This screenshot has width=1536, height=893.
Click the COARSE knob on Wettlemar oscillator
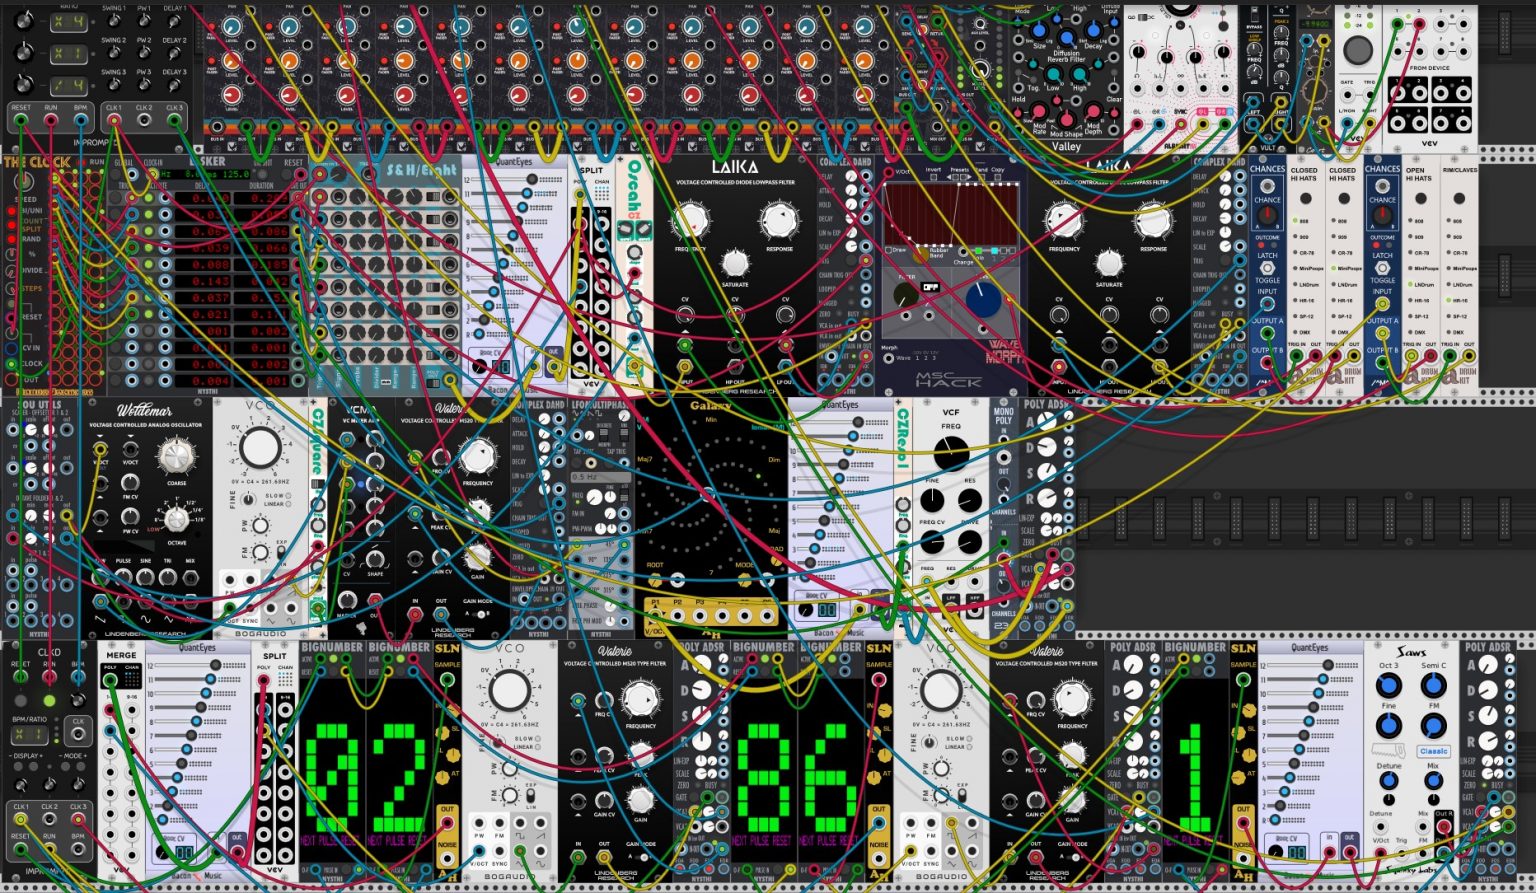pyautogui.click(x=176, y=457)
